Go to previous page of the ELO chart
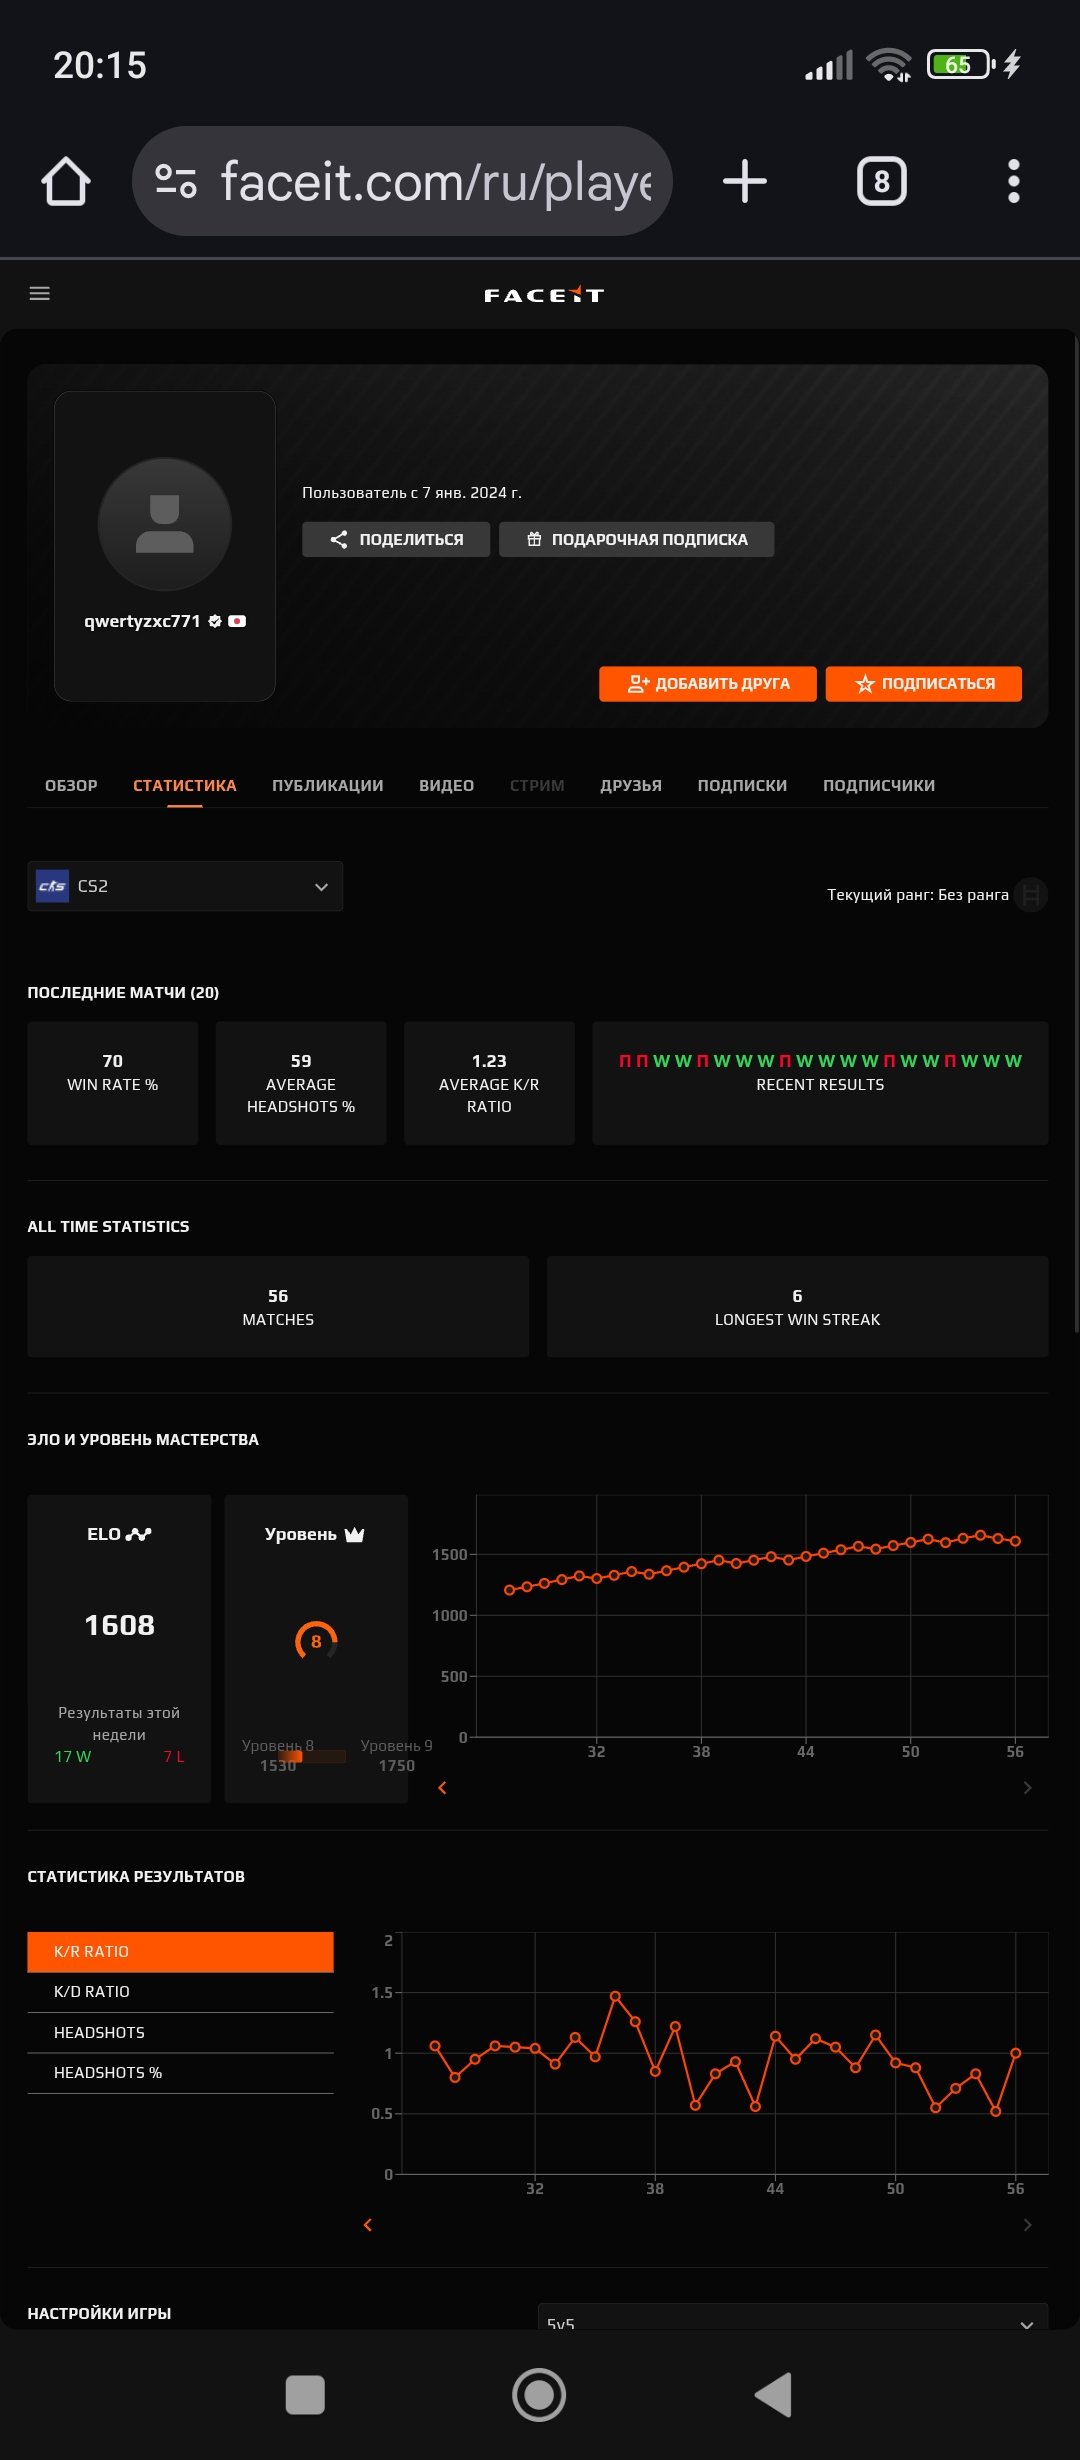 click(442, 1787)
